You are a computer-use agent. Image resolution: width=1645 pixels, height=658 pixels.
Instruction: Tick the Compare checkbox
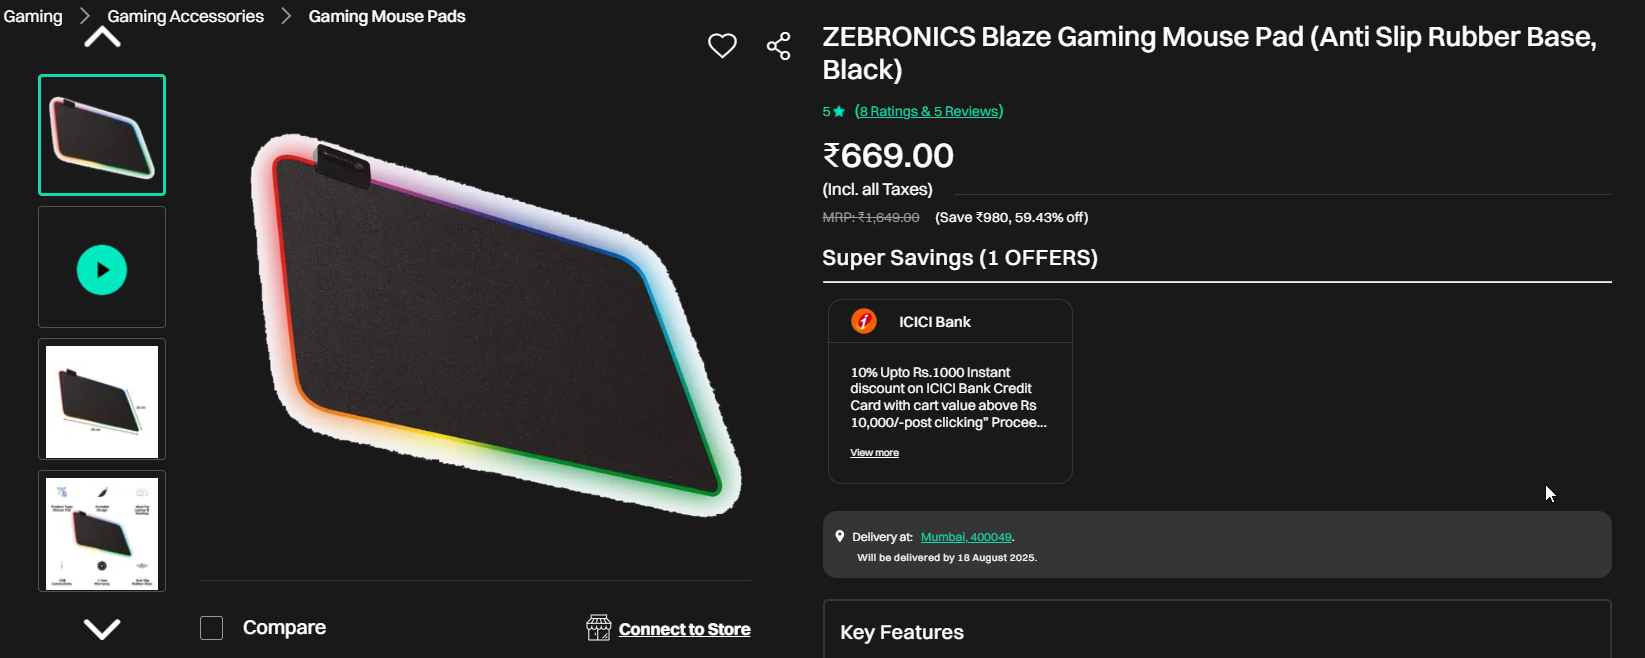point(212,628)
